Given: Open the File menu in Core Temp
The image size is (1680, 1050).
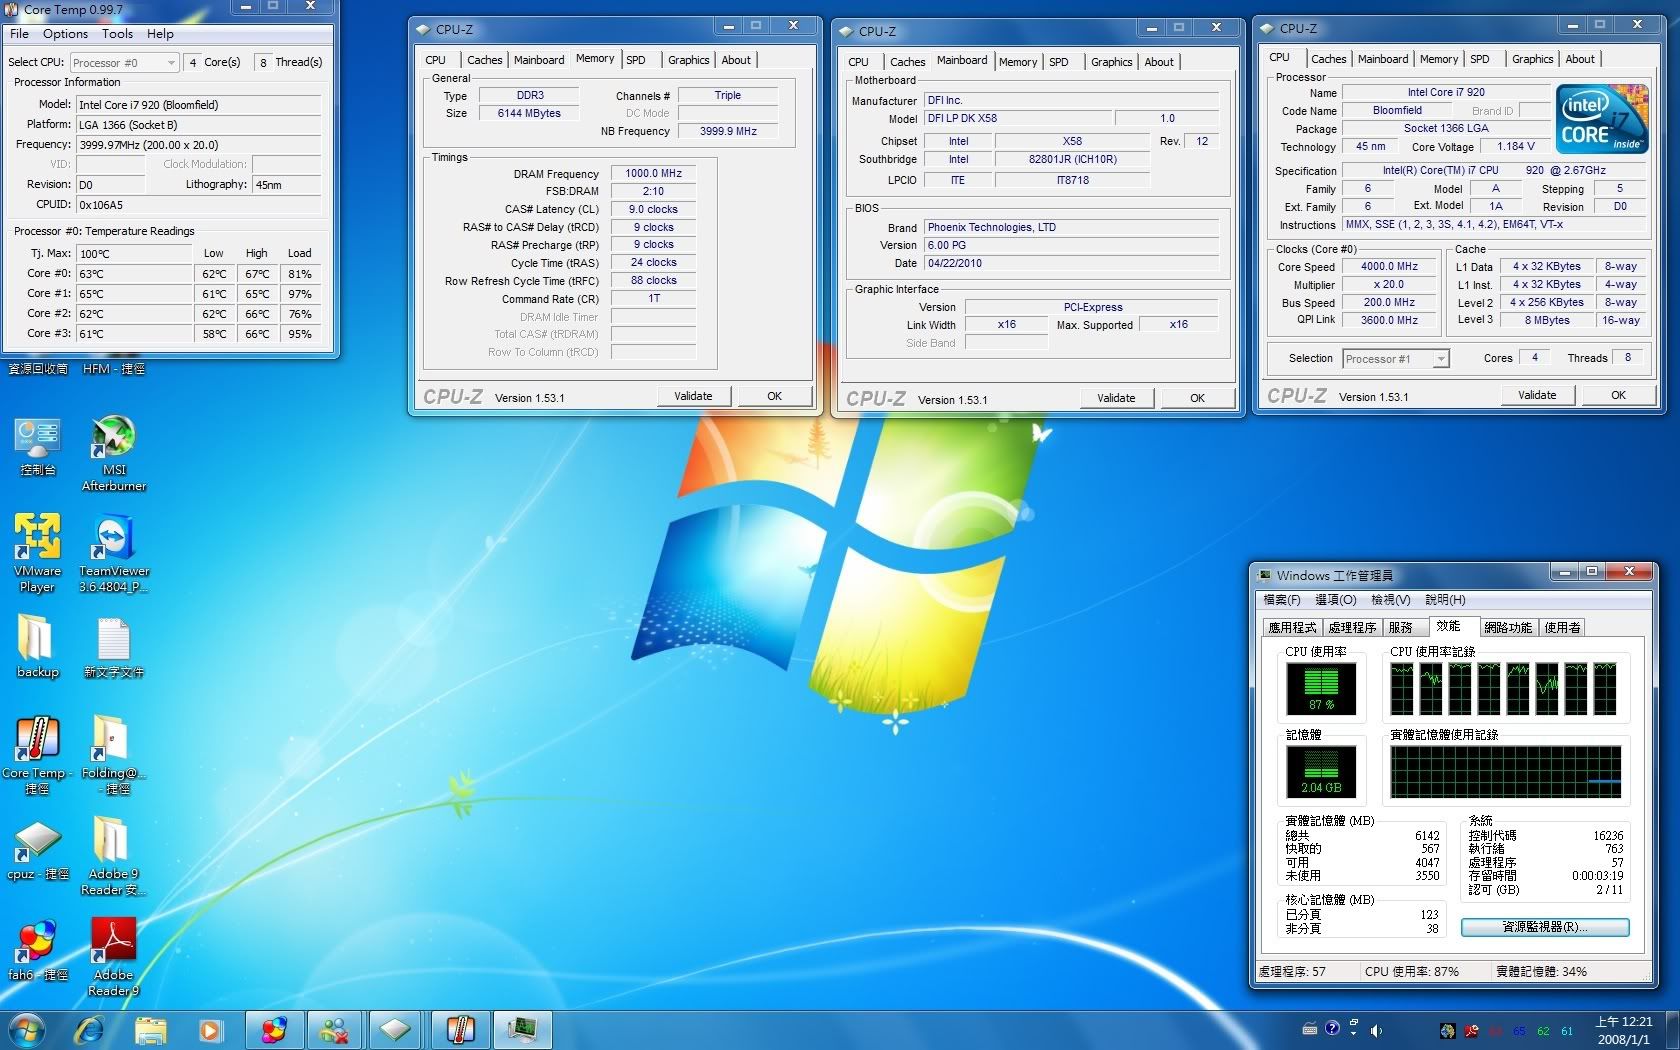Looking at the screenshot, I should click(x=19, y=33).
